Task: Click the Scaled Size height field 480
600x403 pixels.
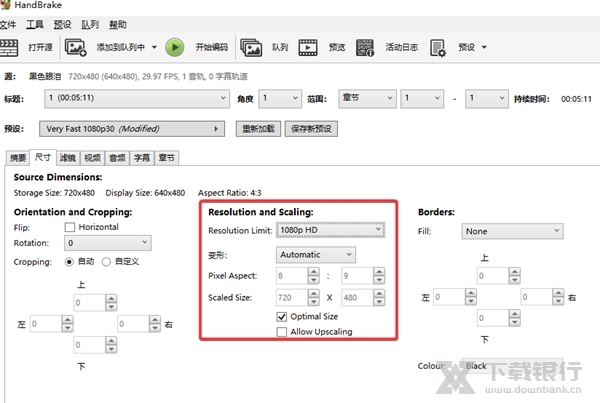Action: [357, 298]
